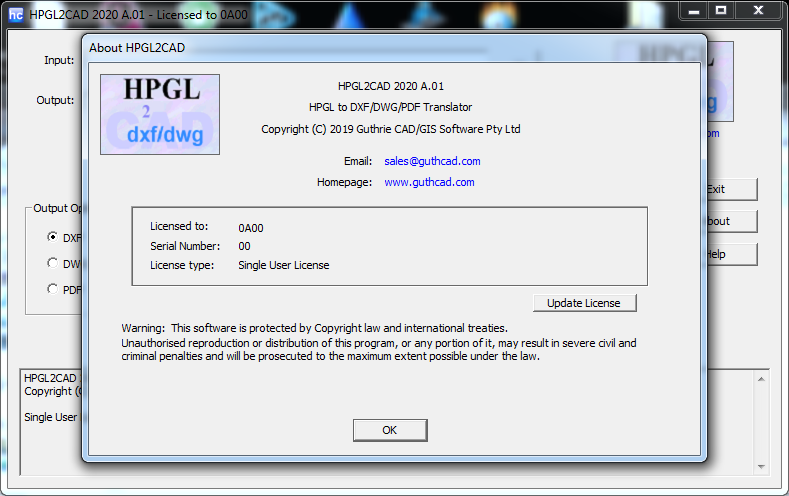Click the About button in main window
789x496 pixels.
pyautogui.click(x=732, y=221)
